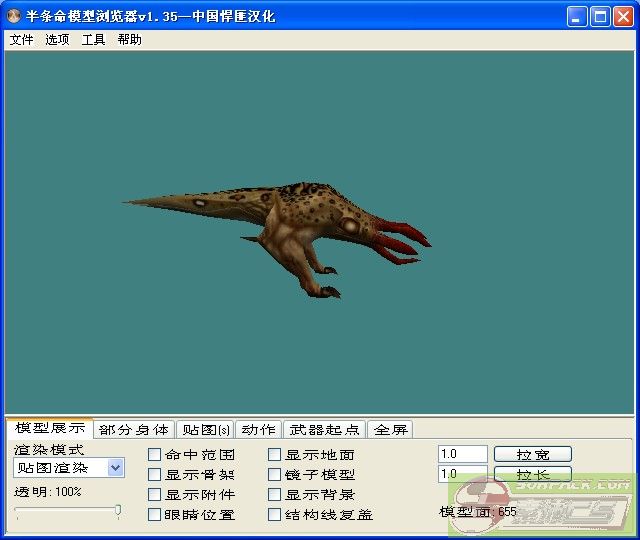Viewport: 640px width, 540px height.
Task: Open the 文件 menu
Action: click(21, 40)
